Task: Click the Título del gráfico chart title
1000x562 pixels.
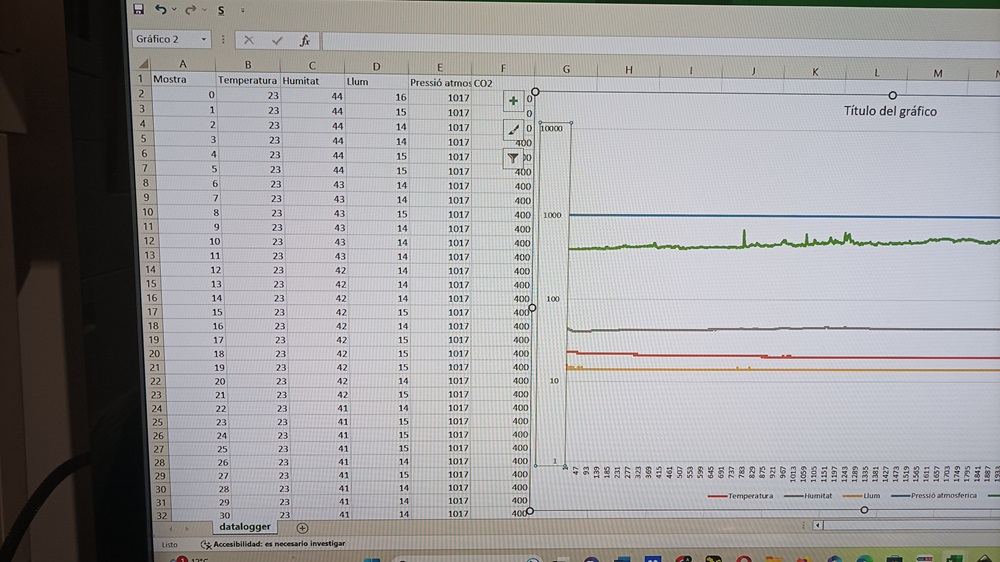Action: (890, 111)
